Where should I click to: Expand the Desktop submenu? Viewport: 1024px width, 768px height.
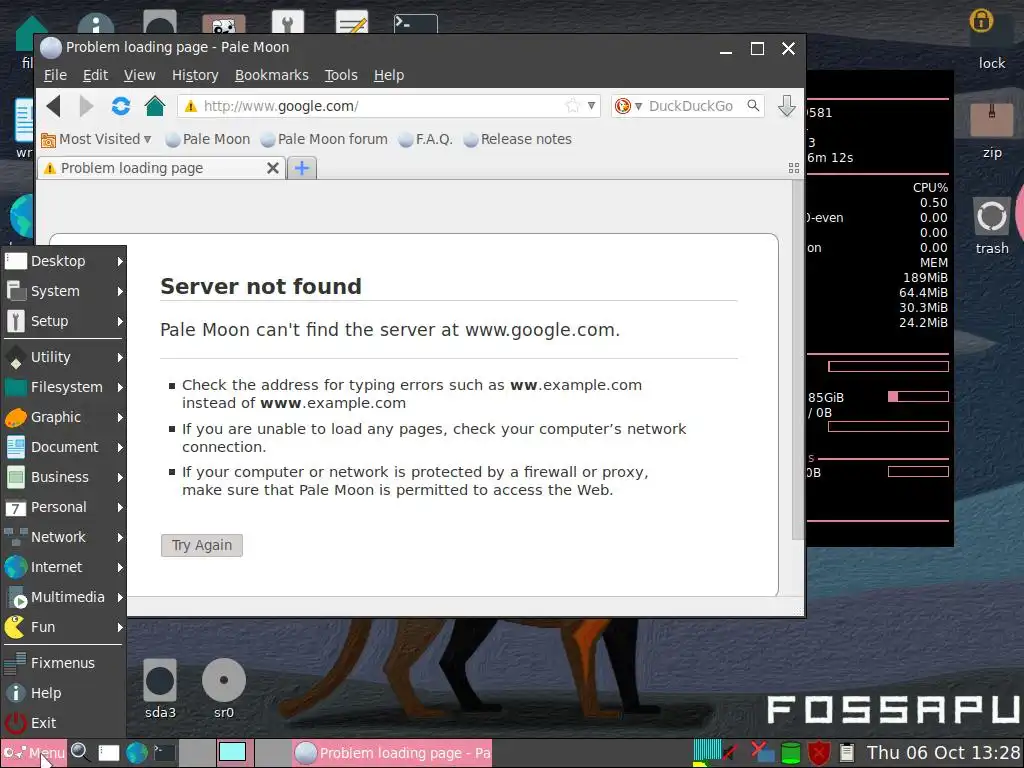(x=63, y=261)
